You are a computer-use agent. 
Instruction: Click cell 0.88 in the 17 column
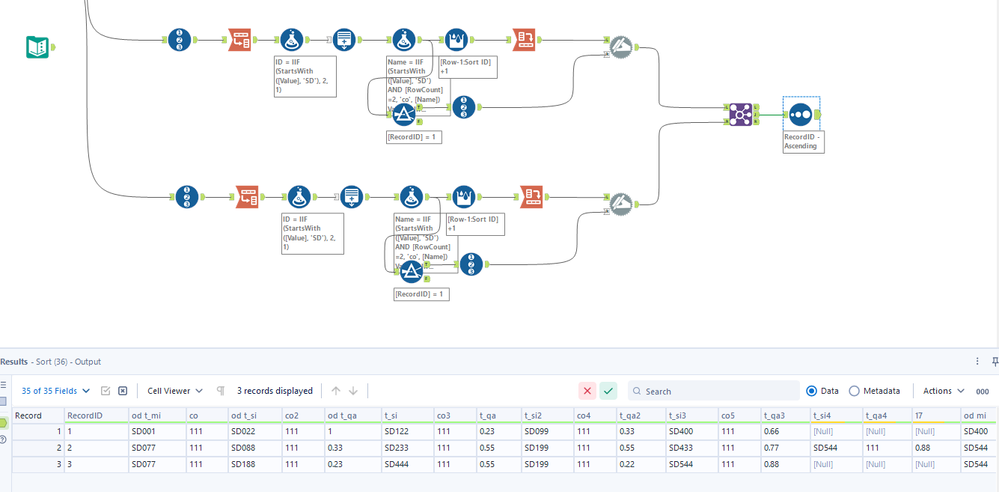pos(937,447)
